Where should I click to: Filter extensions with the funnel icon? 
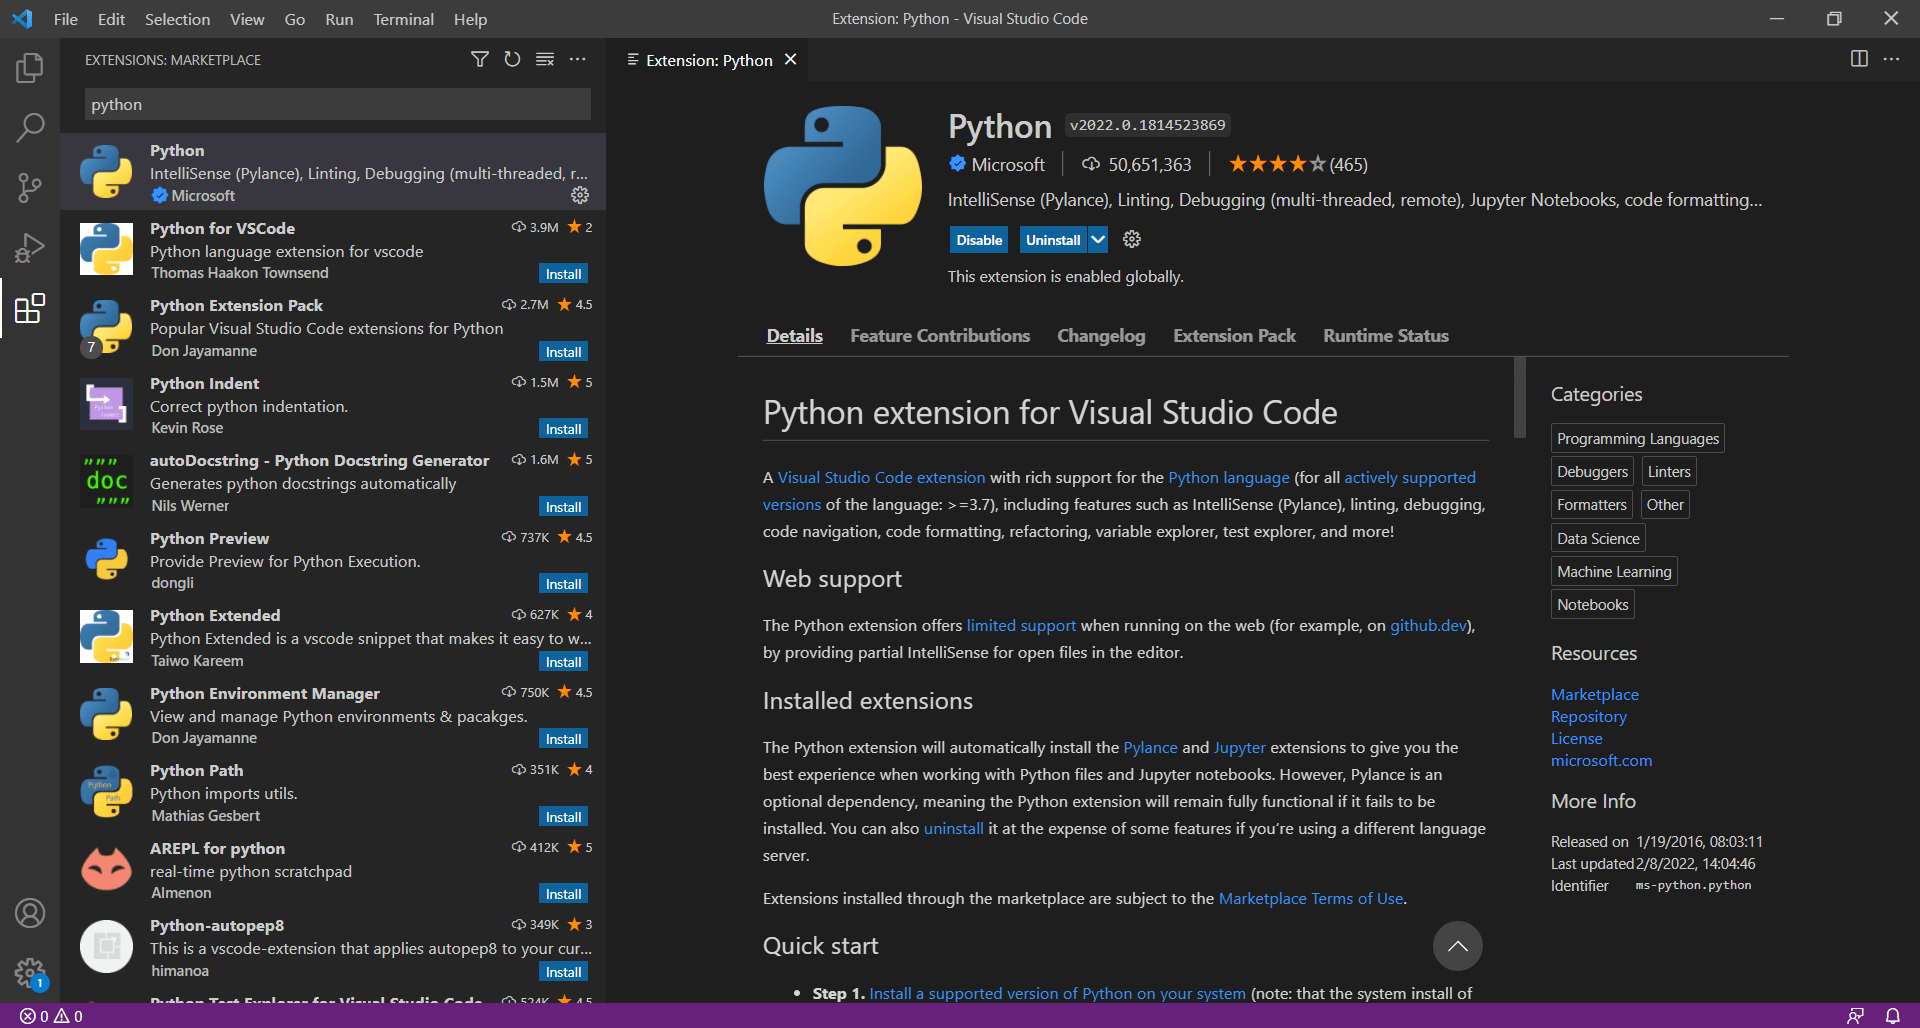click(480, 59)
